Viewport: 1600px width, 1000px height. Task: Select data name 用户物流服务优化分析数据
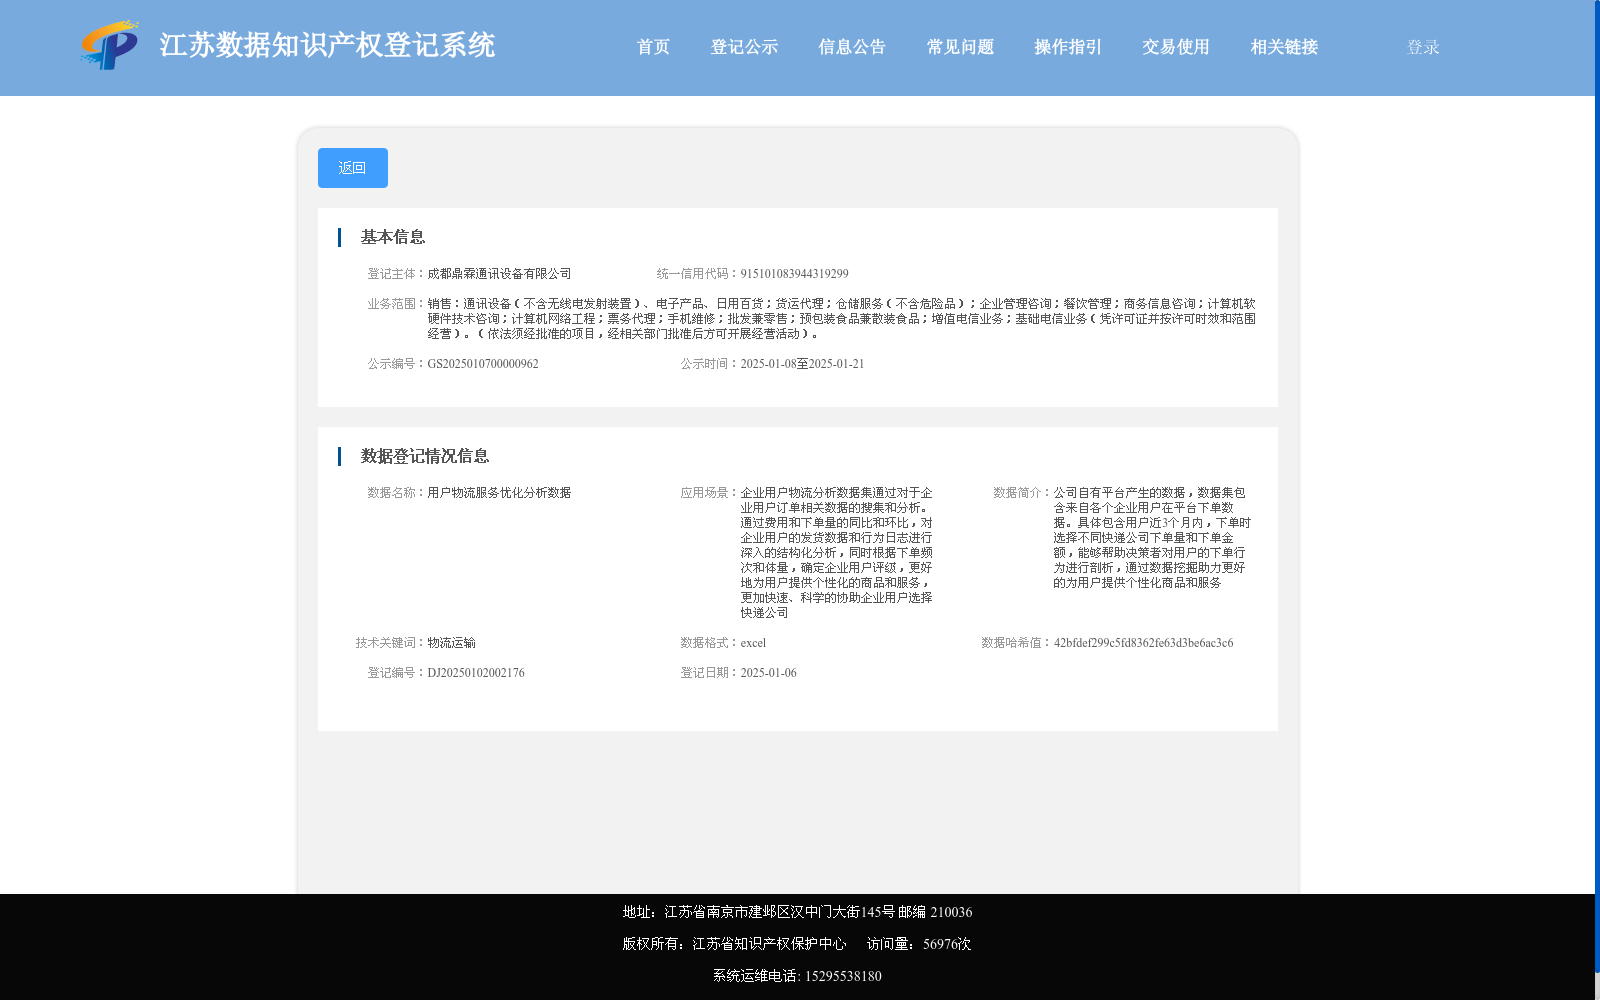point(499,493)
